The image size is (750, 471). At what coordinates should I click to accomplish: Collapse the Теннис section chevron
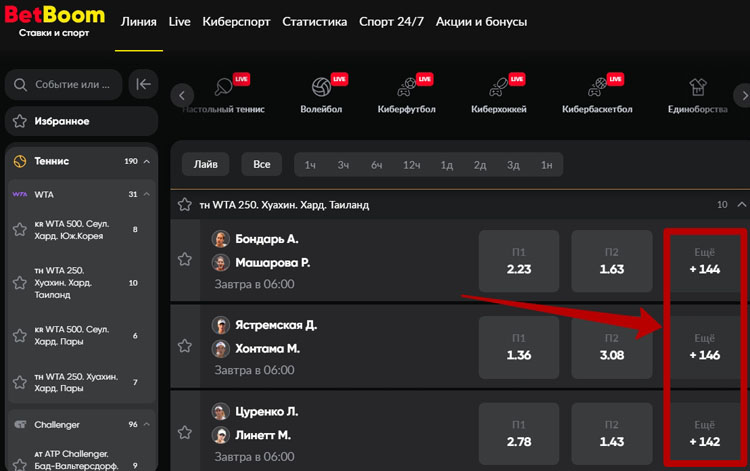[x=147, y=162]
